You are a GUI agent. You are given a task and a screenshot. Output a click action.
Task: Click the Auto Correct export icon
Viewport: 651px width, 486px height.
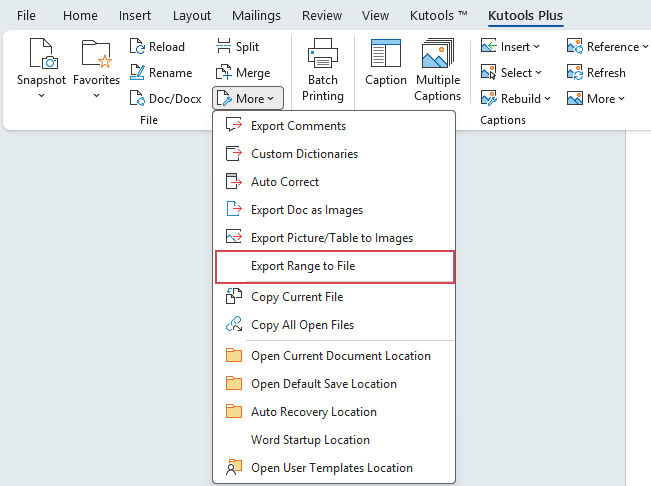click(234, 181)
